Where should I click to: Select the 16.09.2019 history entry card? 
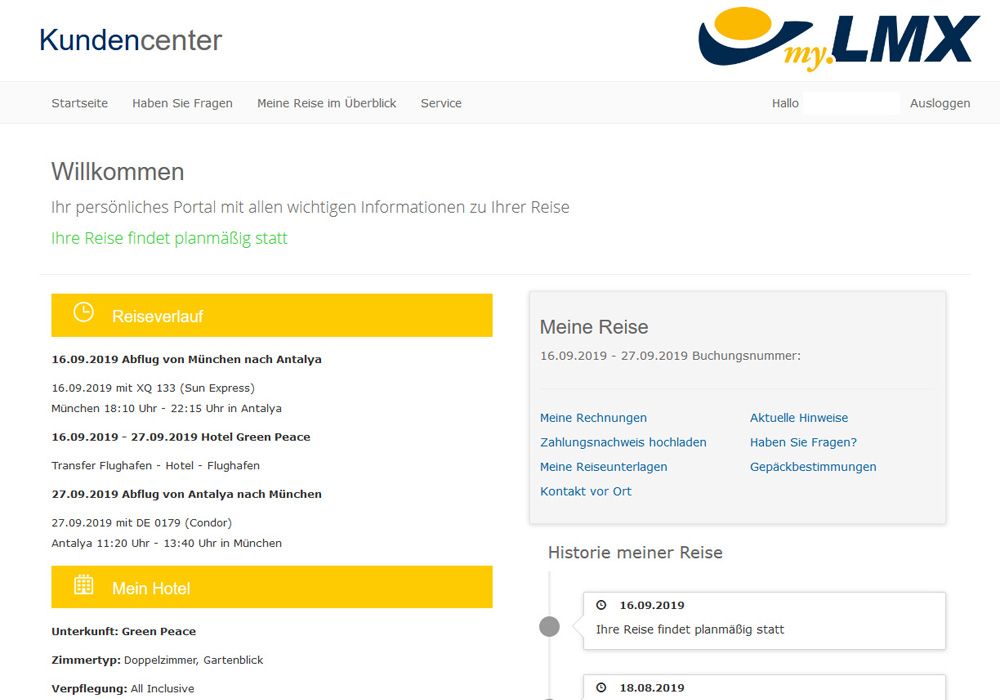(764, 621)
